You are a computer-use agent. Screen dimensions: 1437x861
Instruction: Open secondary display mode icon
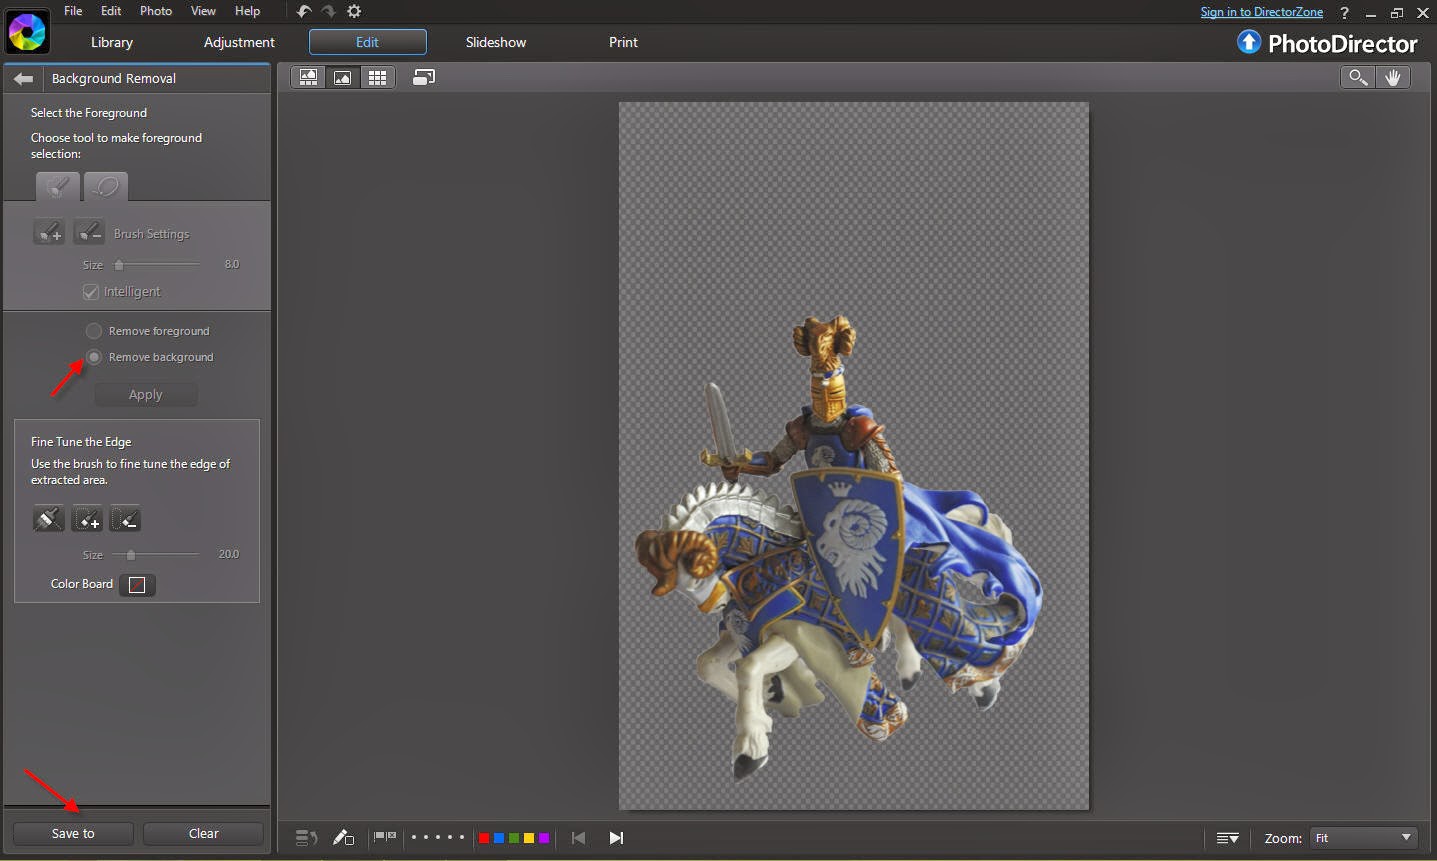tap(424, 77)
